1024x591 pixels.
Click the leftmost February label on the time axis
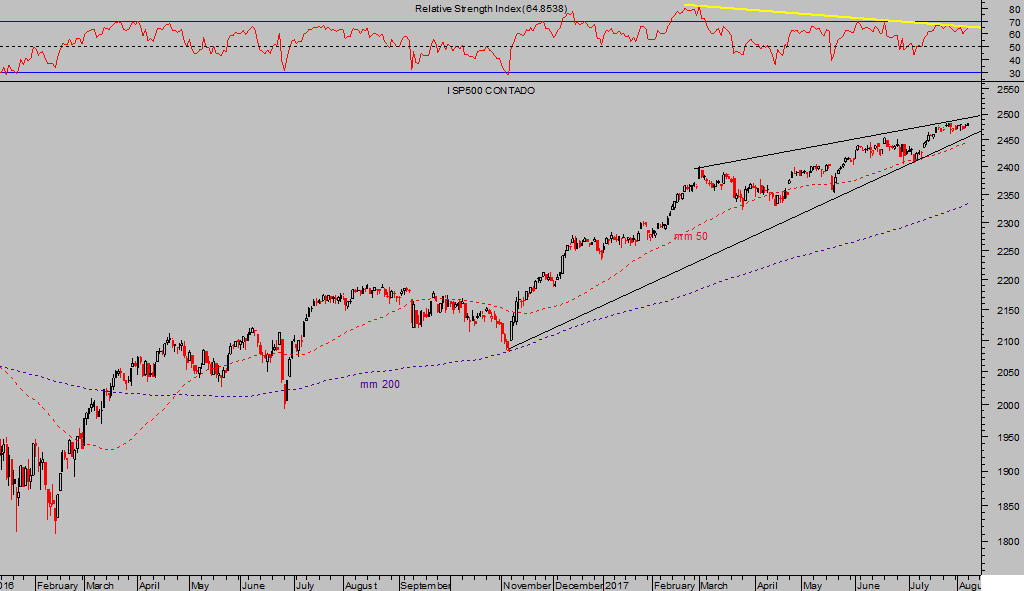click(59, 585)
